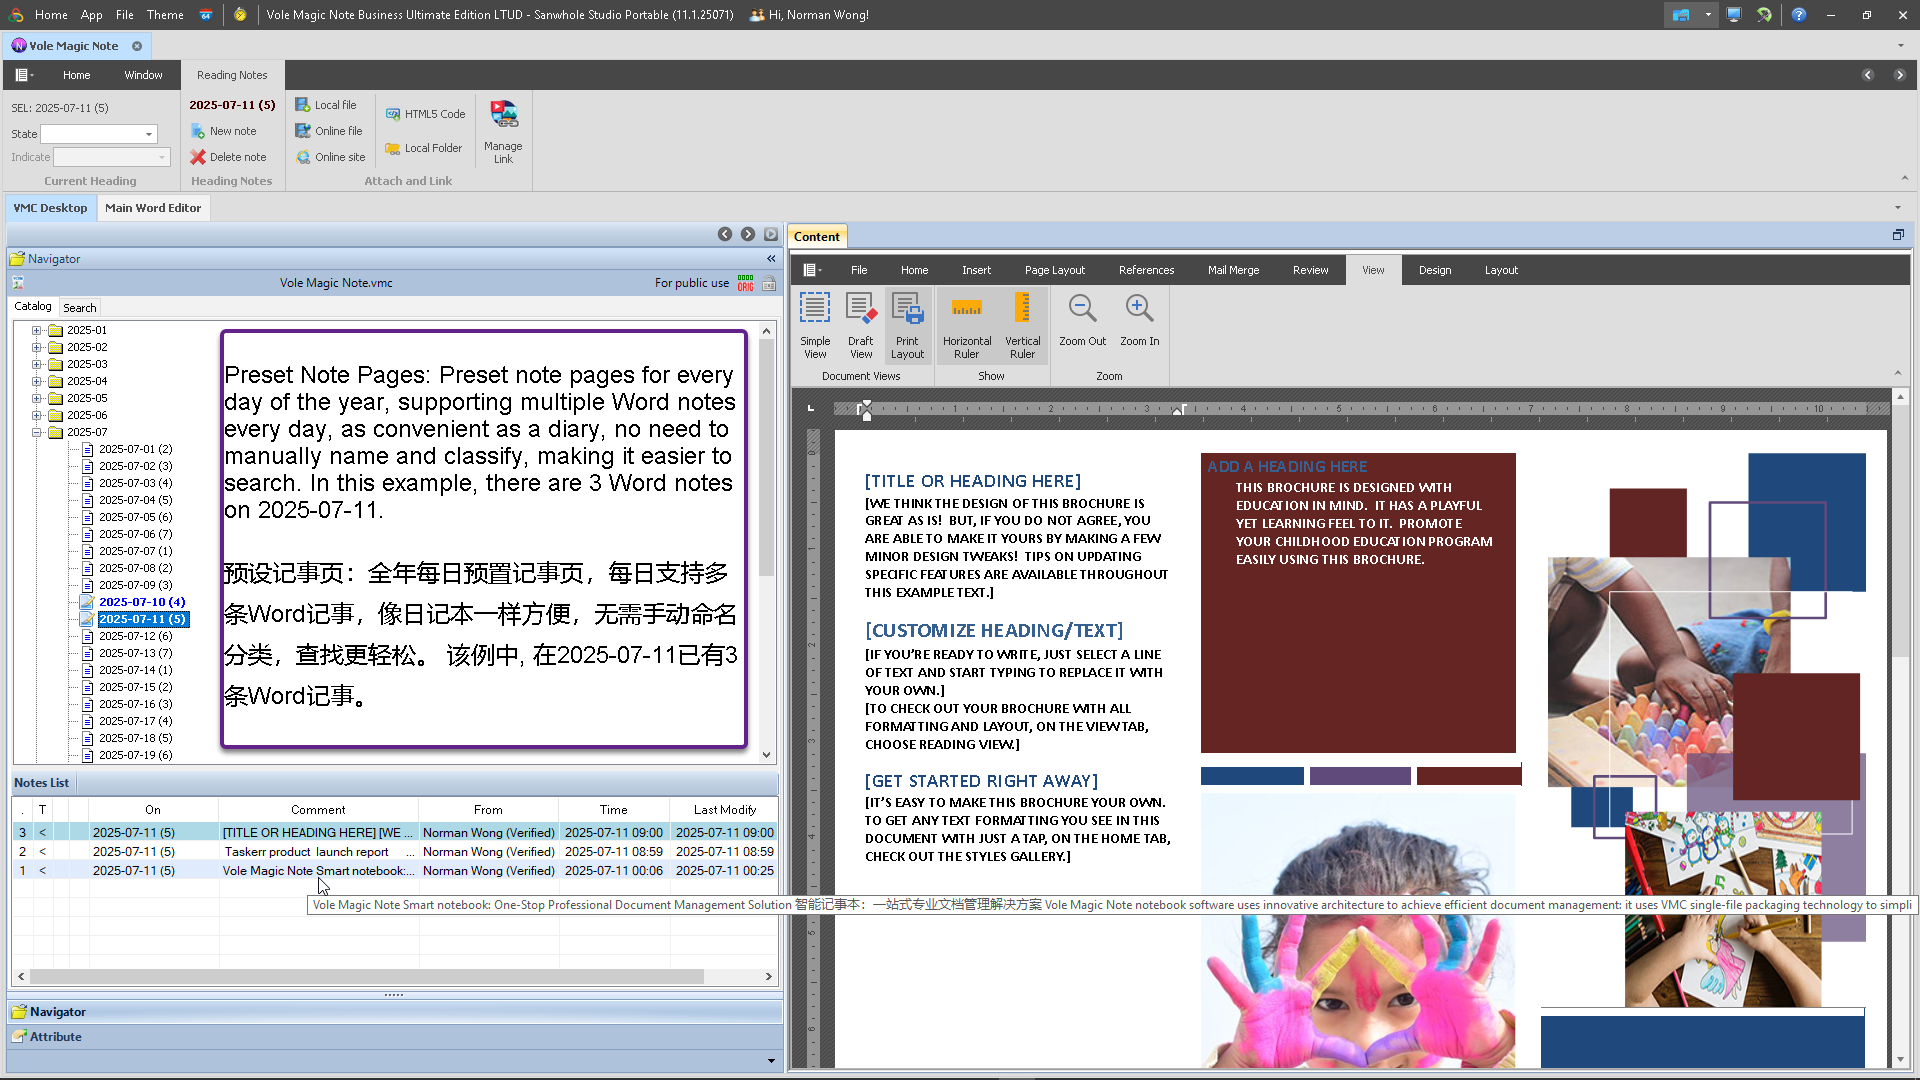Open the Simple View document mode
1920x1080 pixels.
point(815,325)
